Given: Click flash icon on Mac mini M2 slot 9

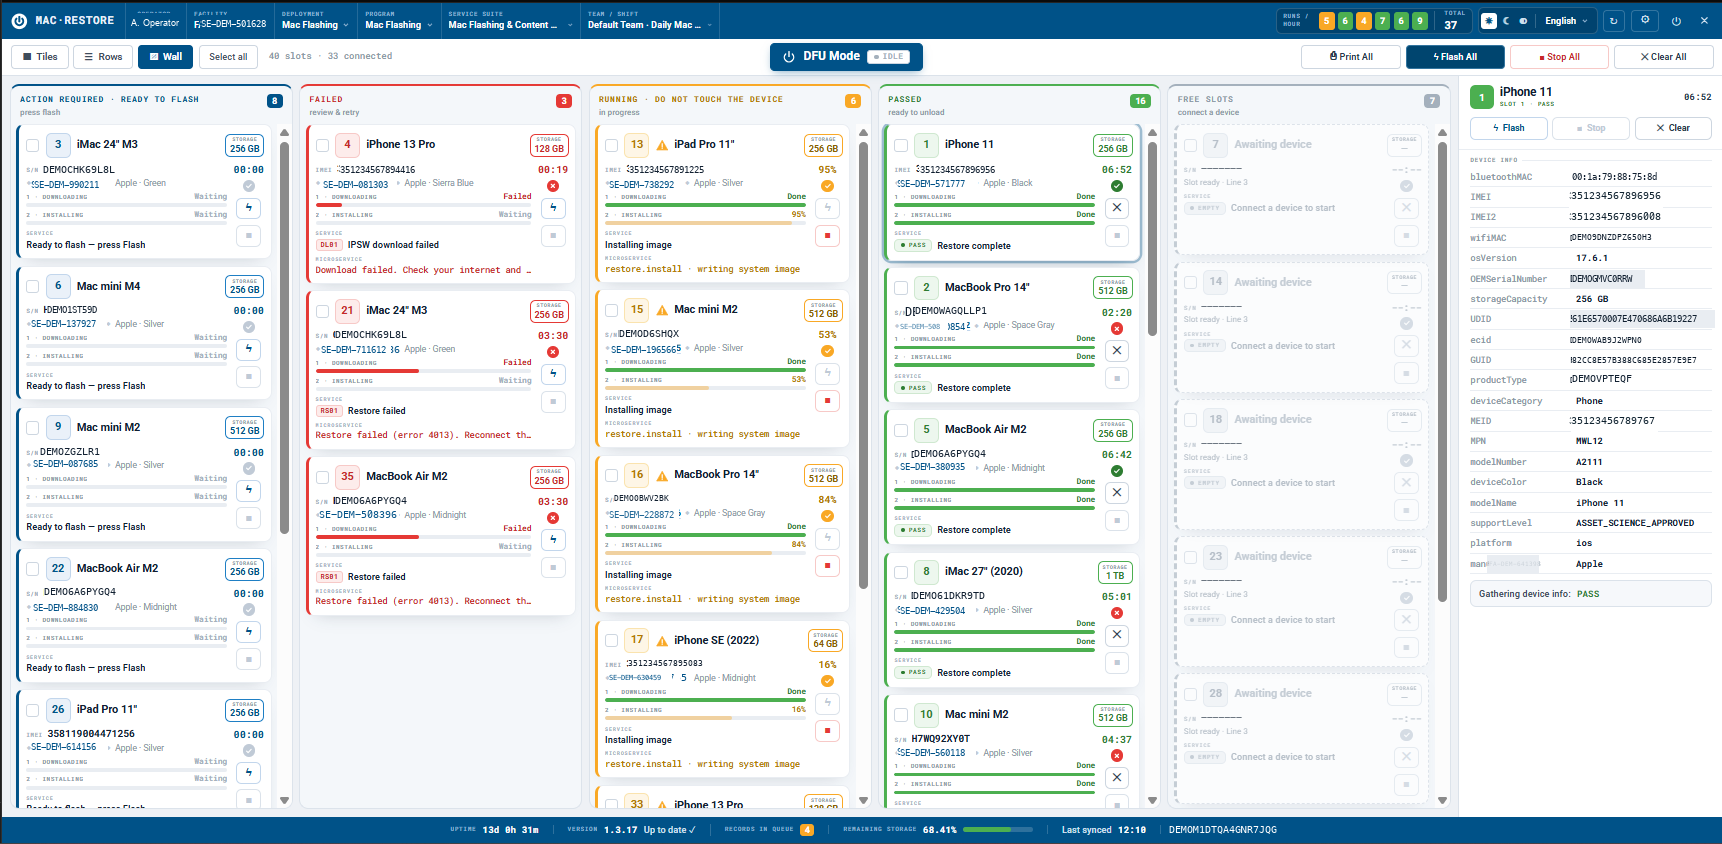Looking at the screenshot, I should 249,490.
